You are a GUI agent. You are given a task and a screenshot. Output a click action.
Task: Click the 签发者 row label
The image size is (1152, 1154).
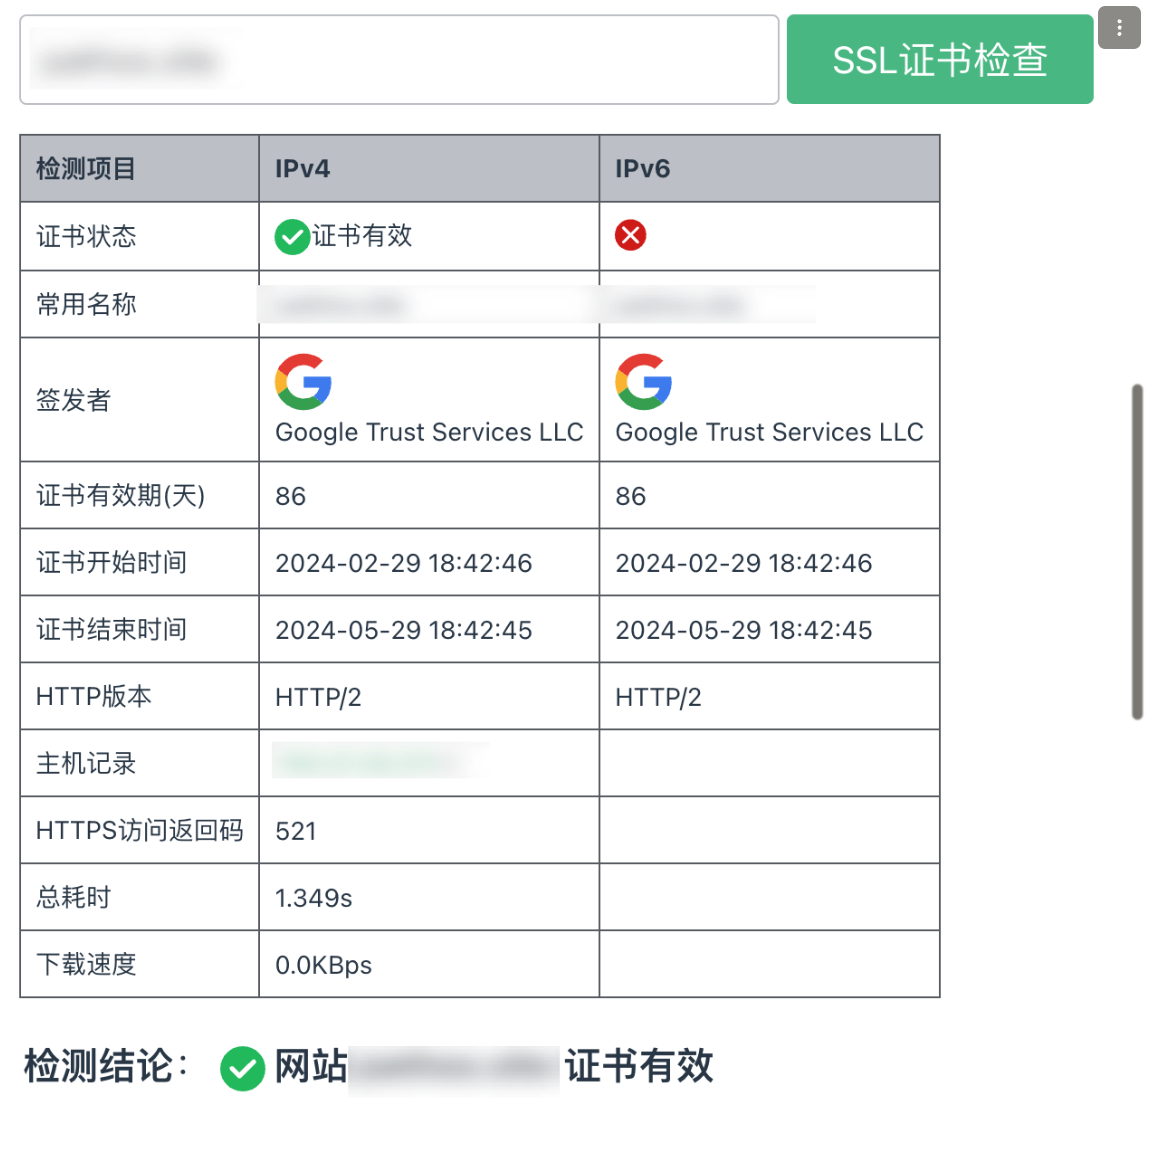74,400
